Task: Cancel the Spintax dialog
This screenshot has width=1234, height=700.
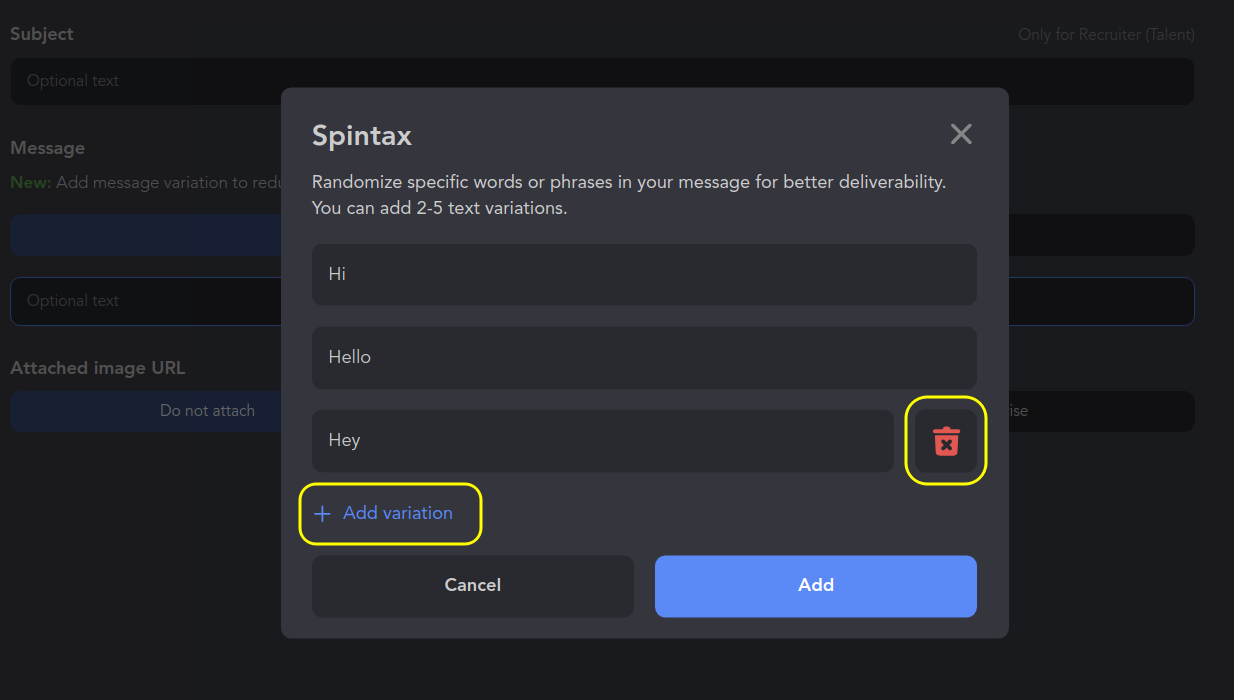Action: click(x=472, y=586)
